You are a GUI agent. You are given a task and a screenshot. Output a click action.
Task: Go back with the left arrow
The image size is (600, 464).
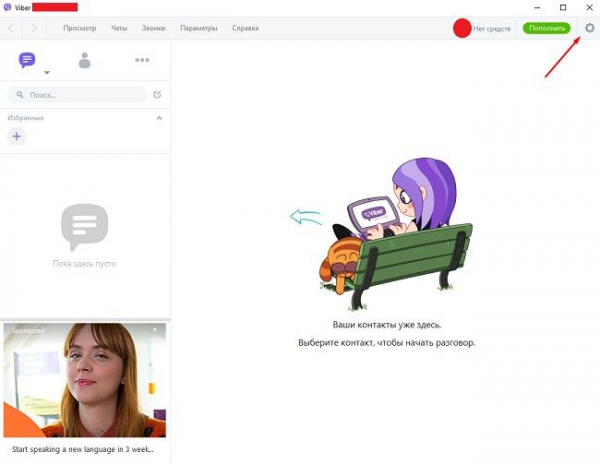tap(11, 28)
